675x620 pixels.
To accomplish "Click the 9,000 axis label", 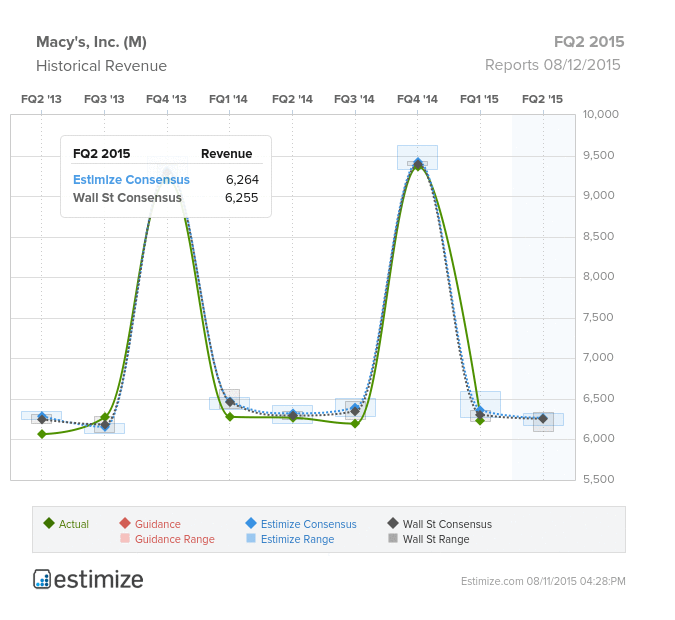I will click(x=598, y=195).
